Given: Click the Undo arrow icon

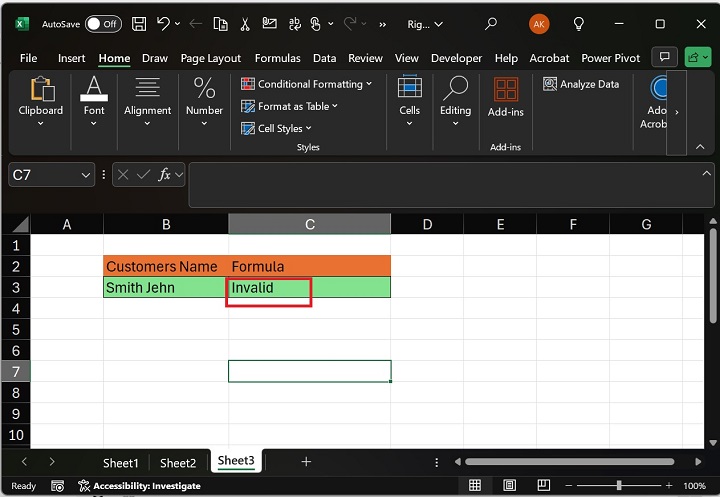Looking at the screenshot, I should coord(164,23).
